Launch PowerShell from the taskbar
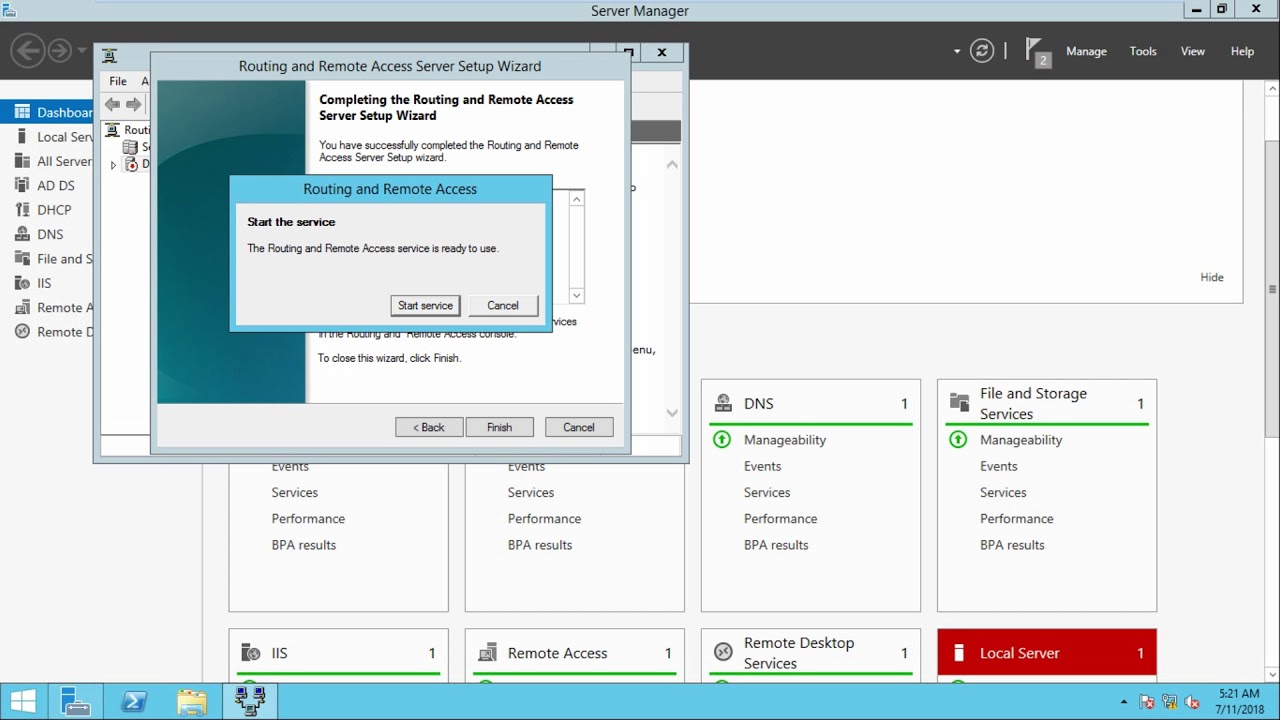The width and height of the screenshot is (1280, 720). coord(134,702)
